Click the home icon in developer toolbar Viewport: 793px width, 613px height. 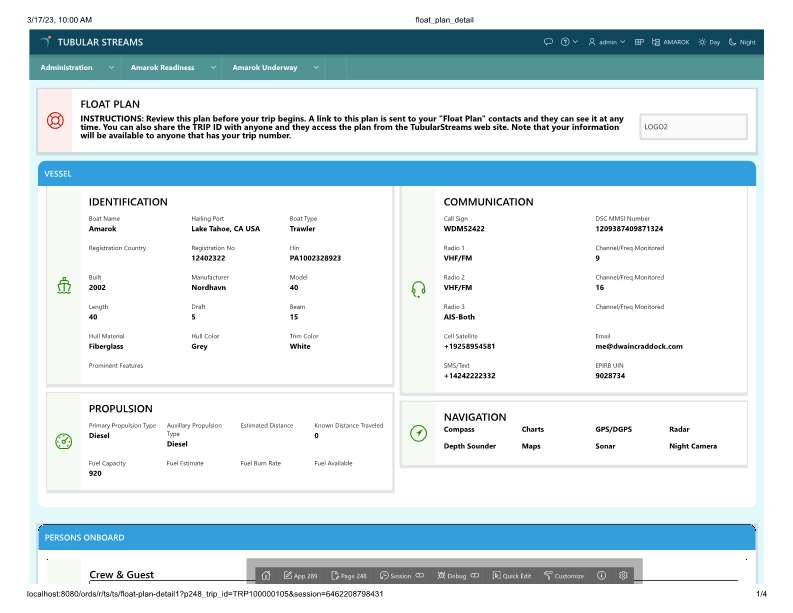[x=265, y=576]
